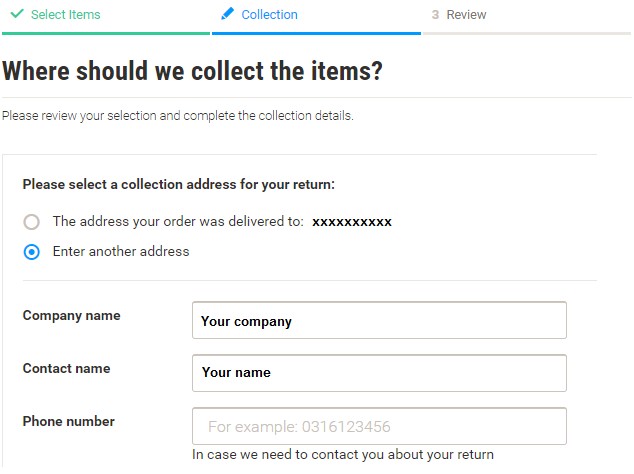Click the 'The address your order was delivered to' label

pyautogui.click(x=178, y=222)
